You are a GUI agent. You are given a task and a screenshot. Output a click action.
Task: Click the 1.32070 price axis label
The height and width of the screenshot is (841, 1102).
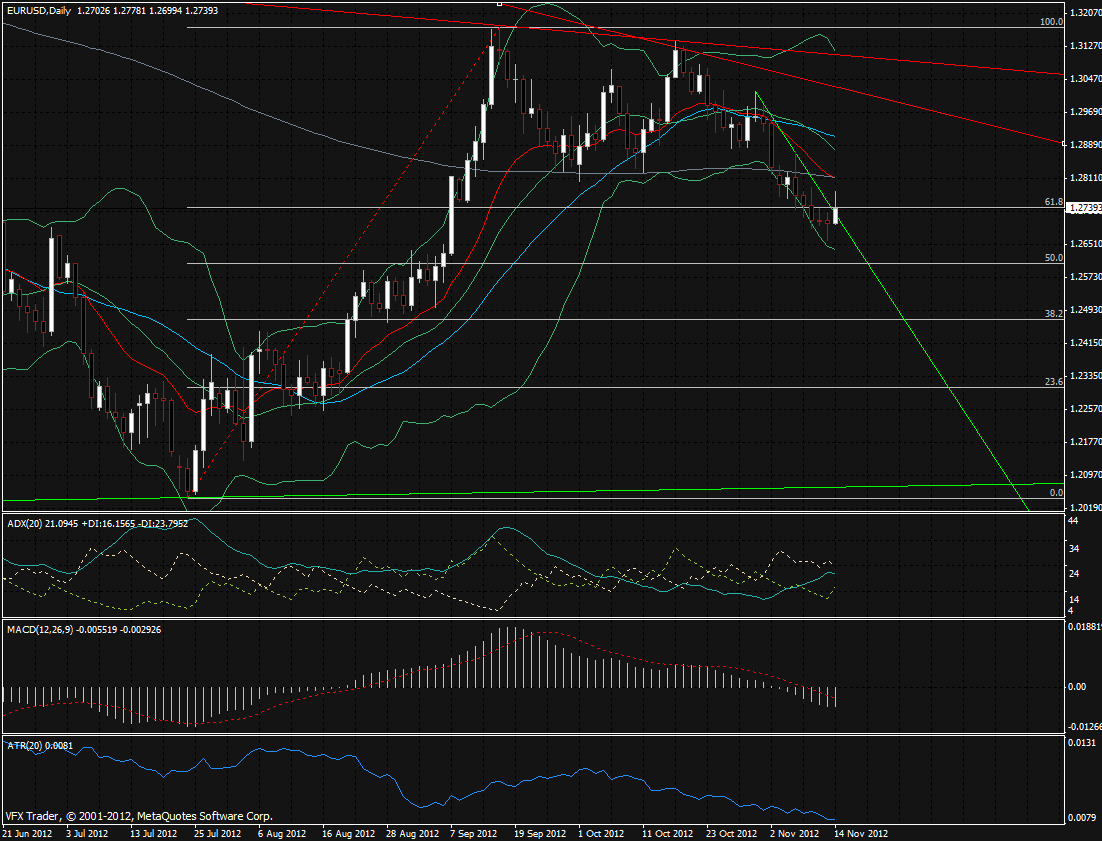[1083, 13]
